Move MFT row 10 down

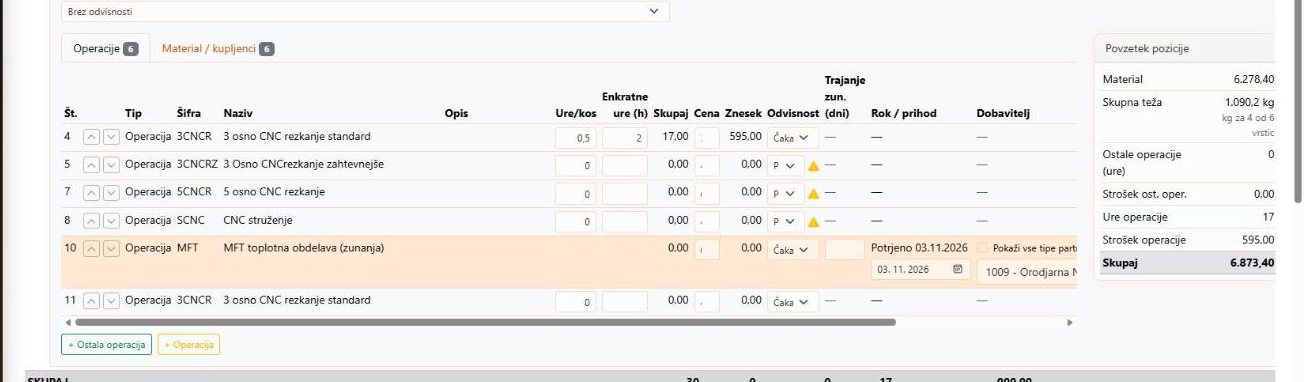[x=111, y=249]
